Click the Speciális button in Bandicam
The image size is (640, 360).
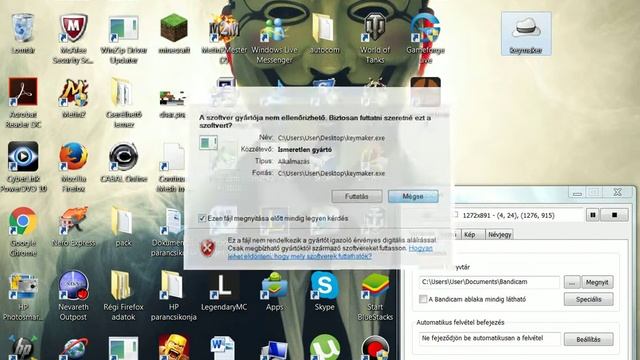(x=589, y=299)
